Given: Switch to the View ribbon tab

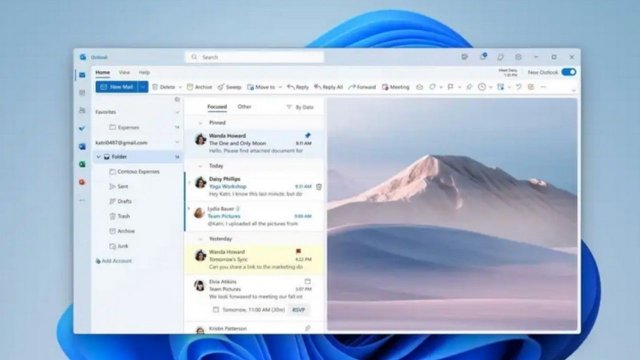Looking at the screenshot, I should pos(124,72).
